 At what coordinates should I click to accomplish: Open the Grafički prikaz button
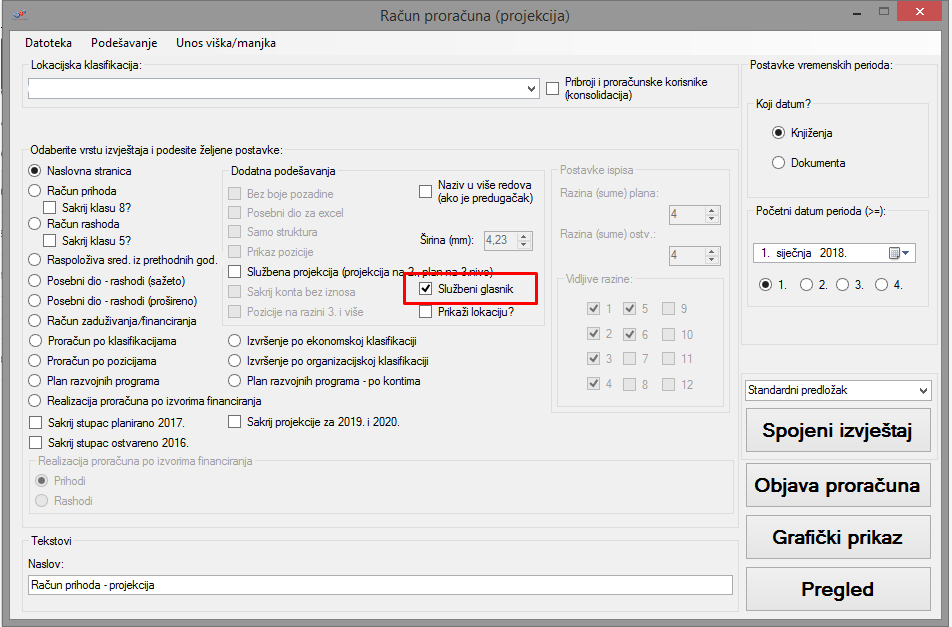tap(838, 537)
